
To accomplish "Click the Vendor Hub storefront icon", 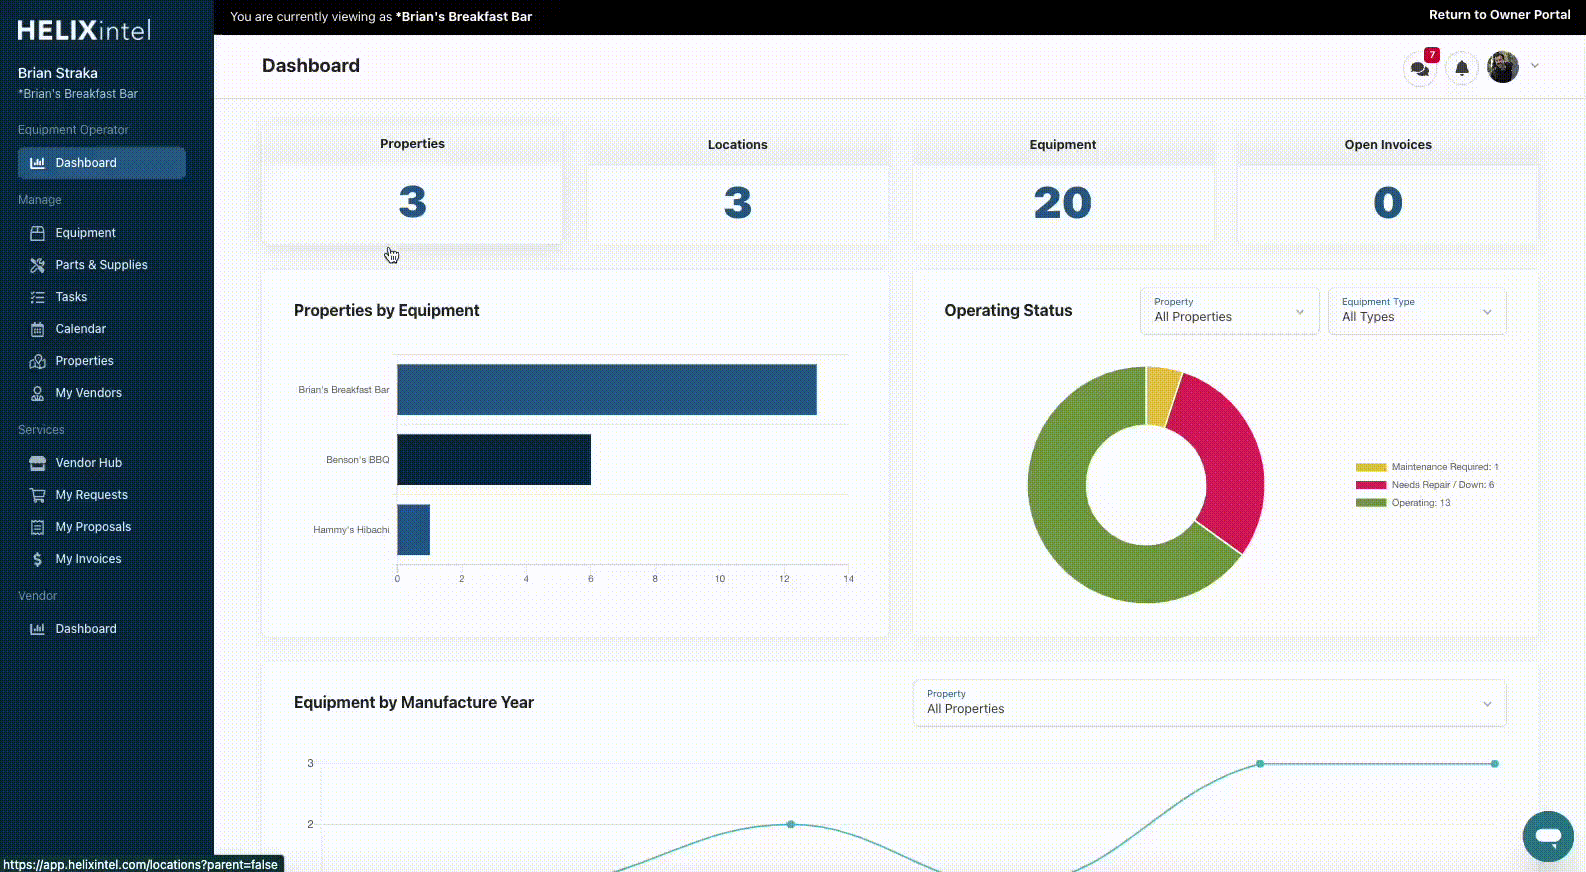I will tap(37, 463).
